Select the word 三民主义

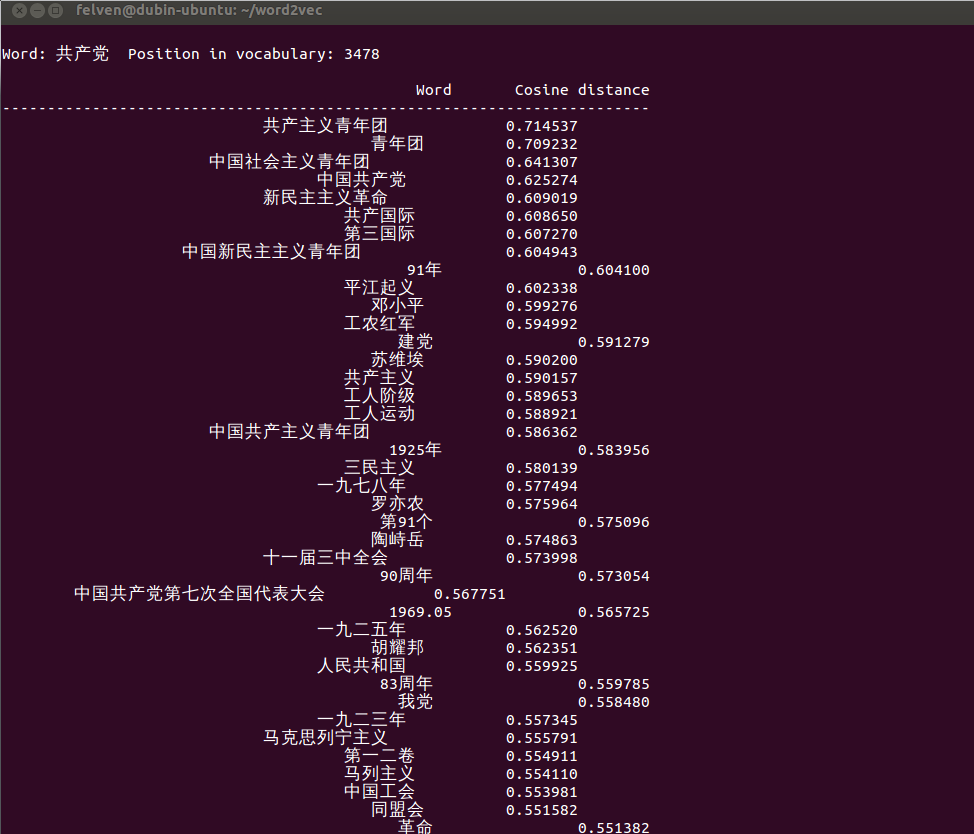[379, 468]
